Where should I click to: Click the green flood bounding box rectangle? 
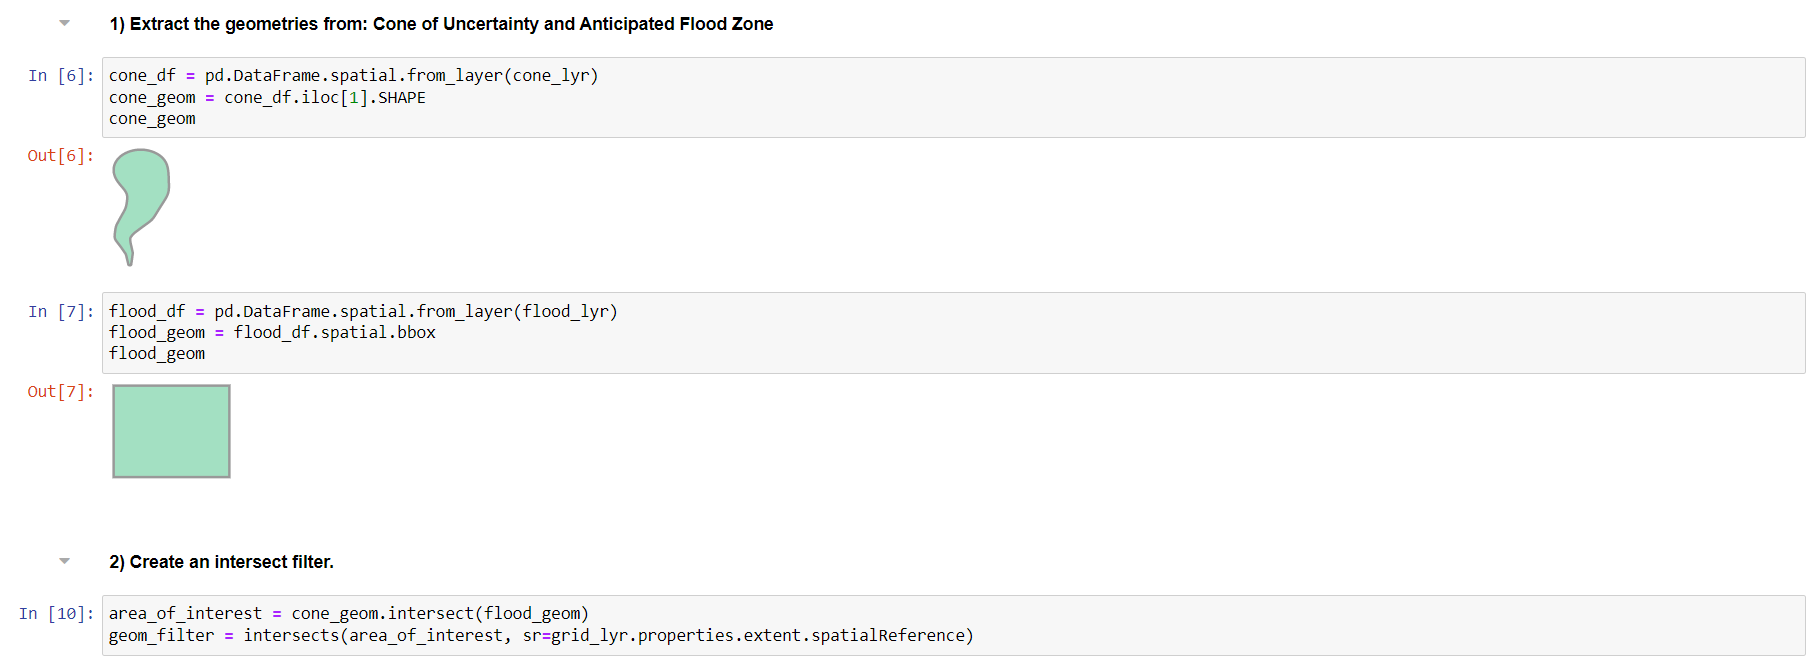click(171, 431)
